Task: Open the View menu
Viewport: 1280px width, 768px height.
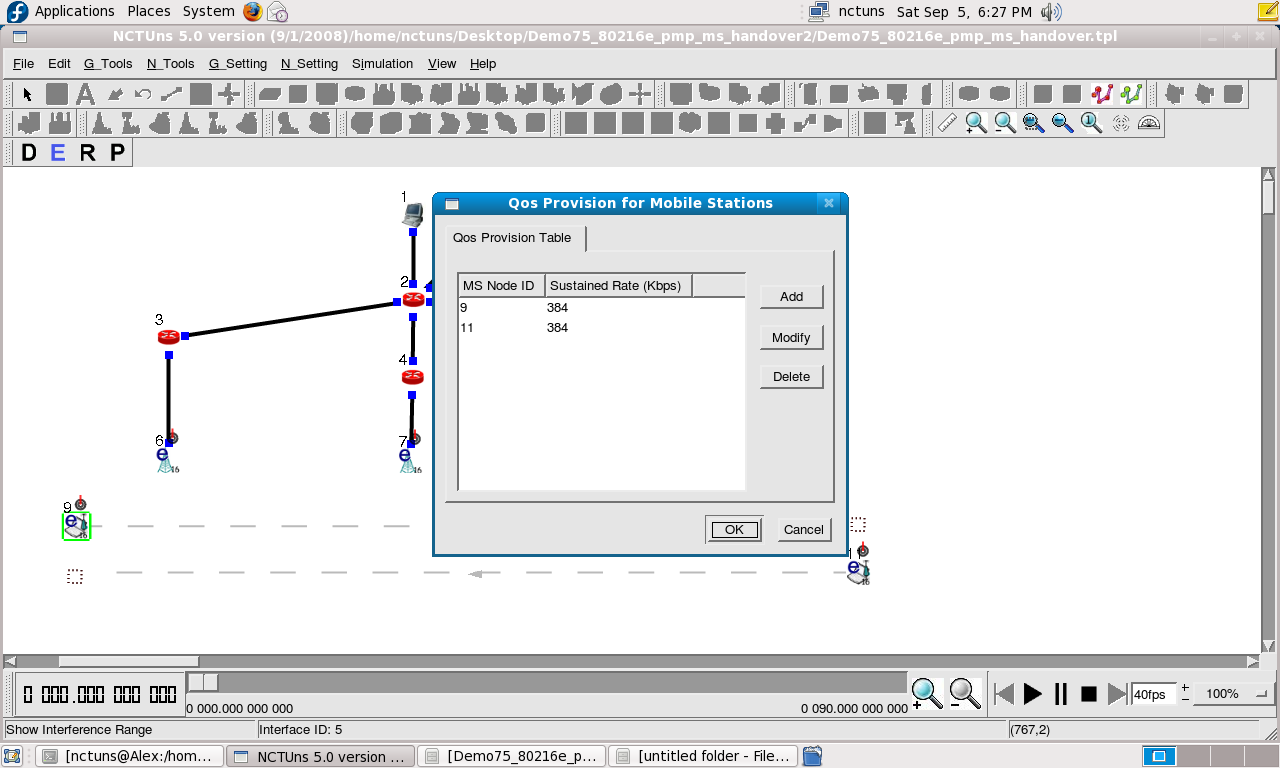Action: pos(442,63)
